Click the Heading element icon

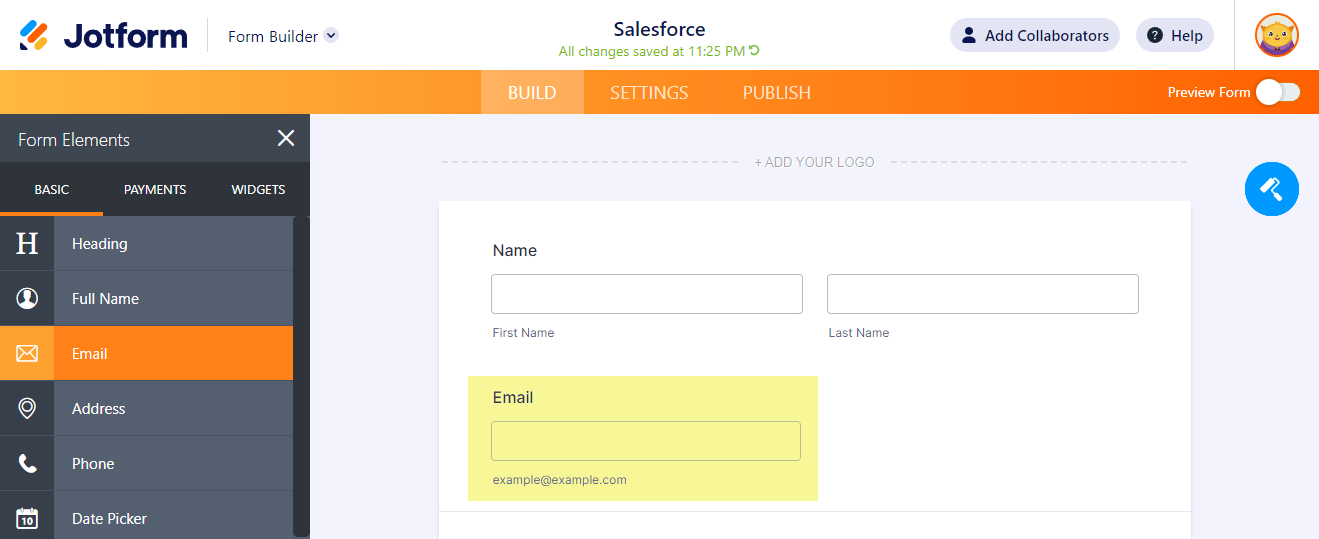[27, 243]
